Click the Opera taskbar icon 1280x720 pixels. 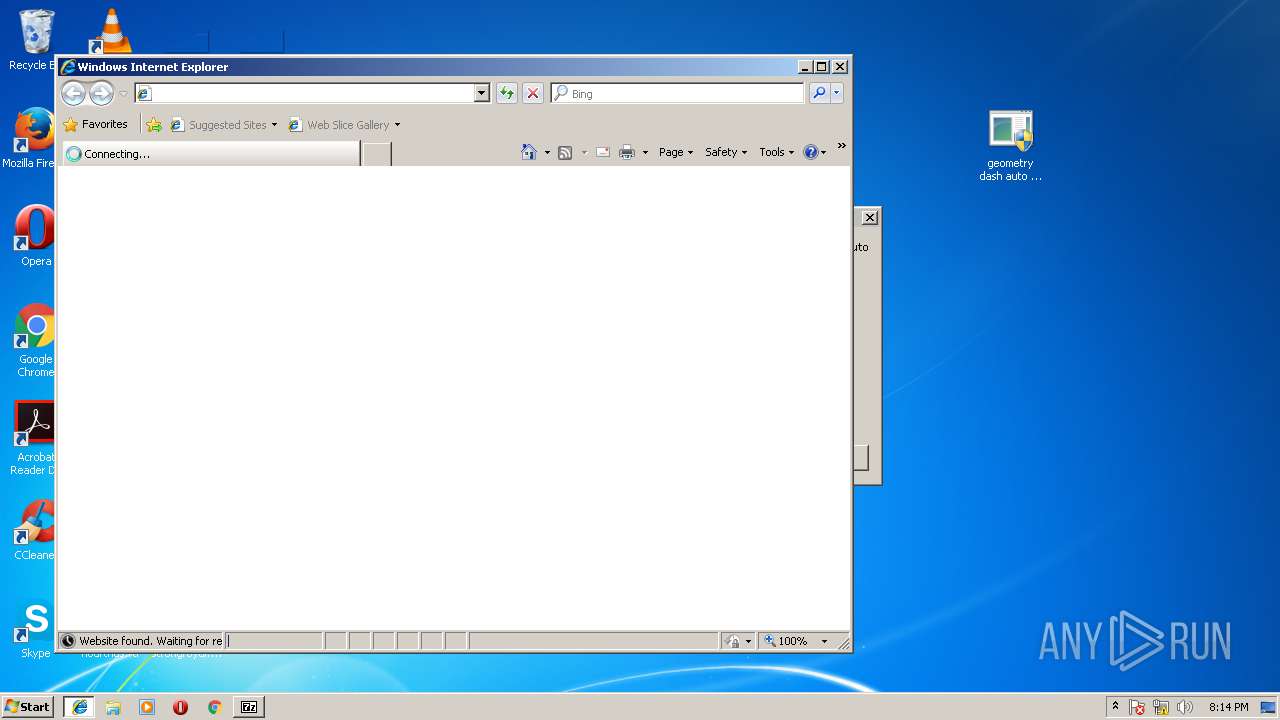point(180,707)
